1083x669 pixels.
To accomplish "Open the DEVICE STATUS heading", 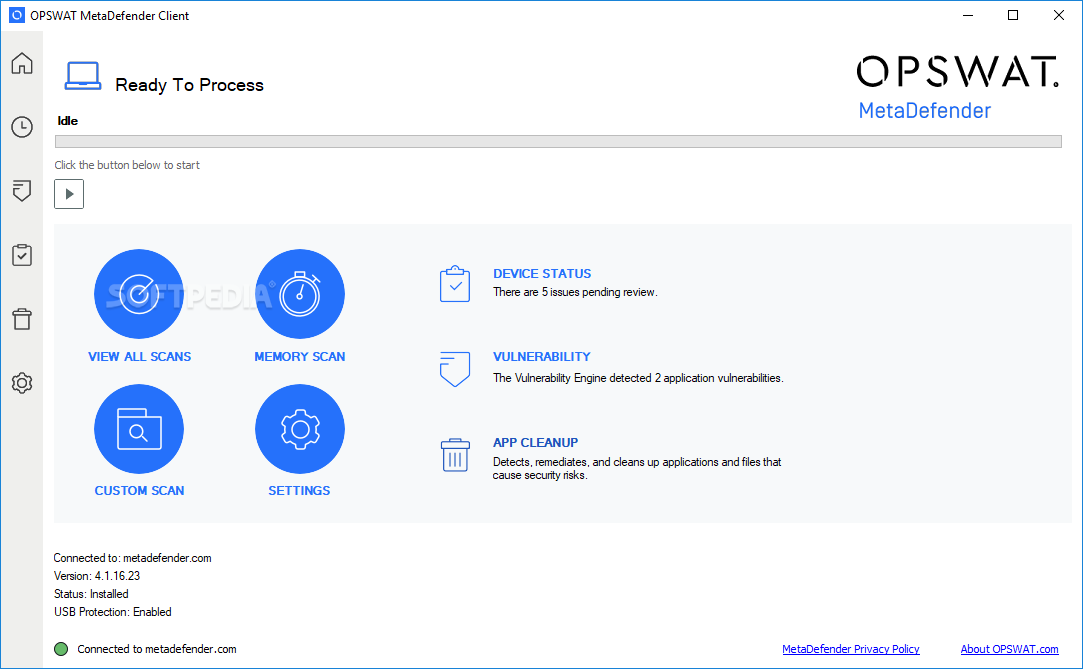I will (x=542, y=274).
